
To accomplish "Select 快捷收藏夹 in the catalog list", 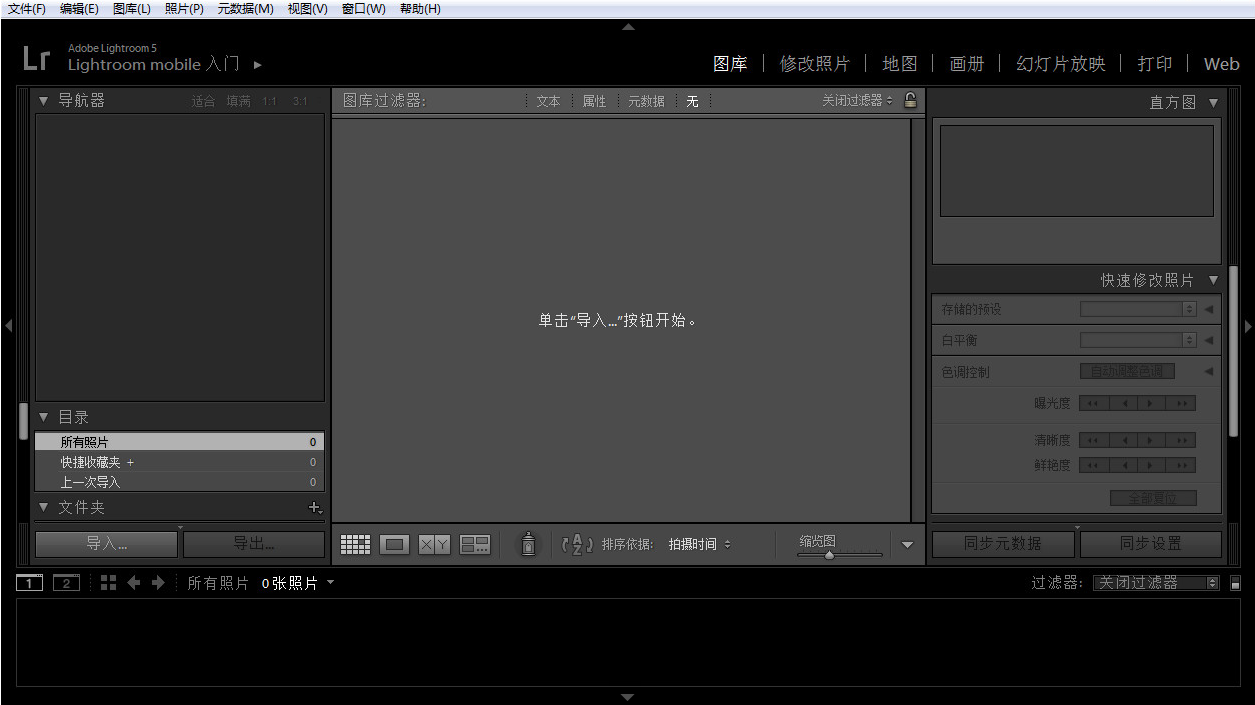I will (x=90, y=462).
